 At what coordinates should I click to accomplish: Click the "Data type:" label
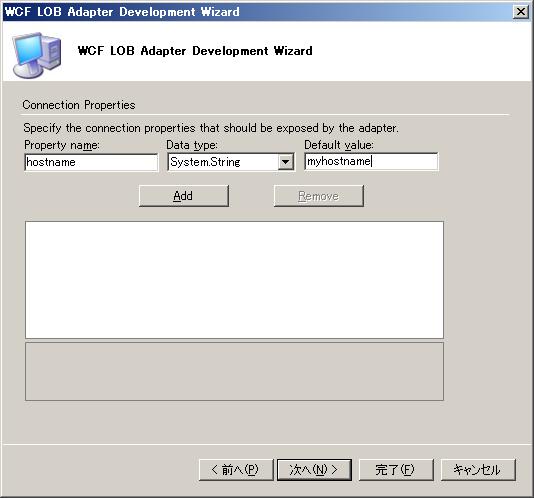pos(192,145)
